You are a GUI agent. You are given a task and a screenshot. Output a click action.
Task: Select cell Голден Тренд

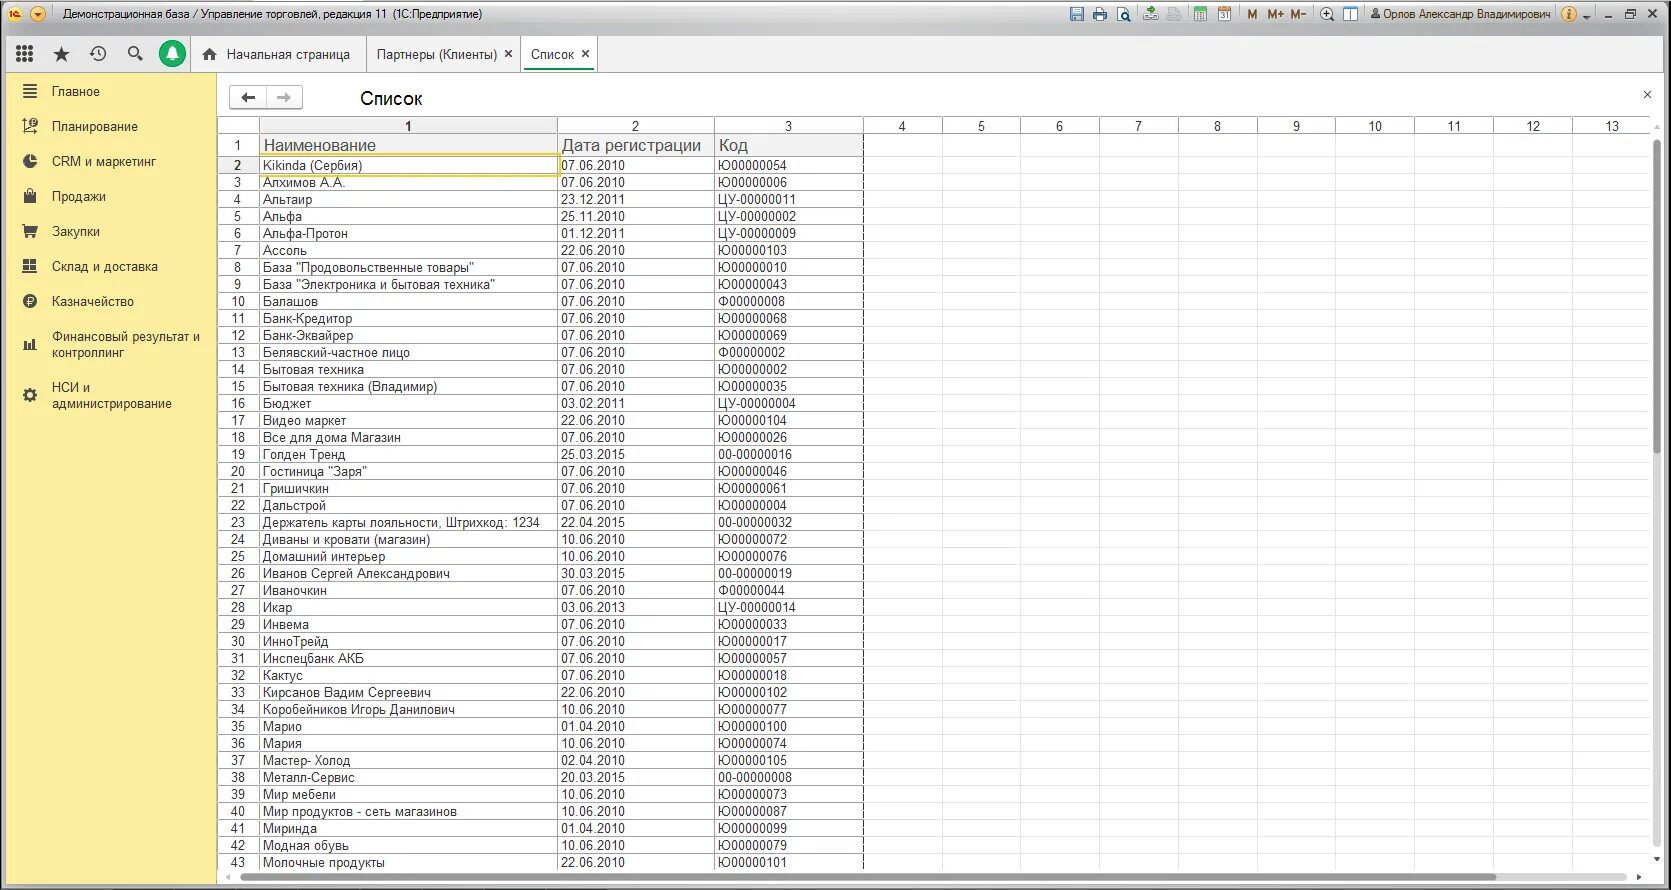pos(408,454)
